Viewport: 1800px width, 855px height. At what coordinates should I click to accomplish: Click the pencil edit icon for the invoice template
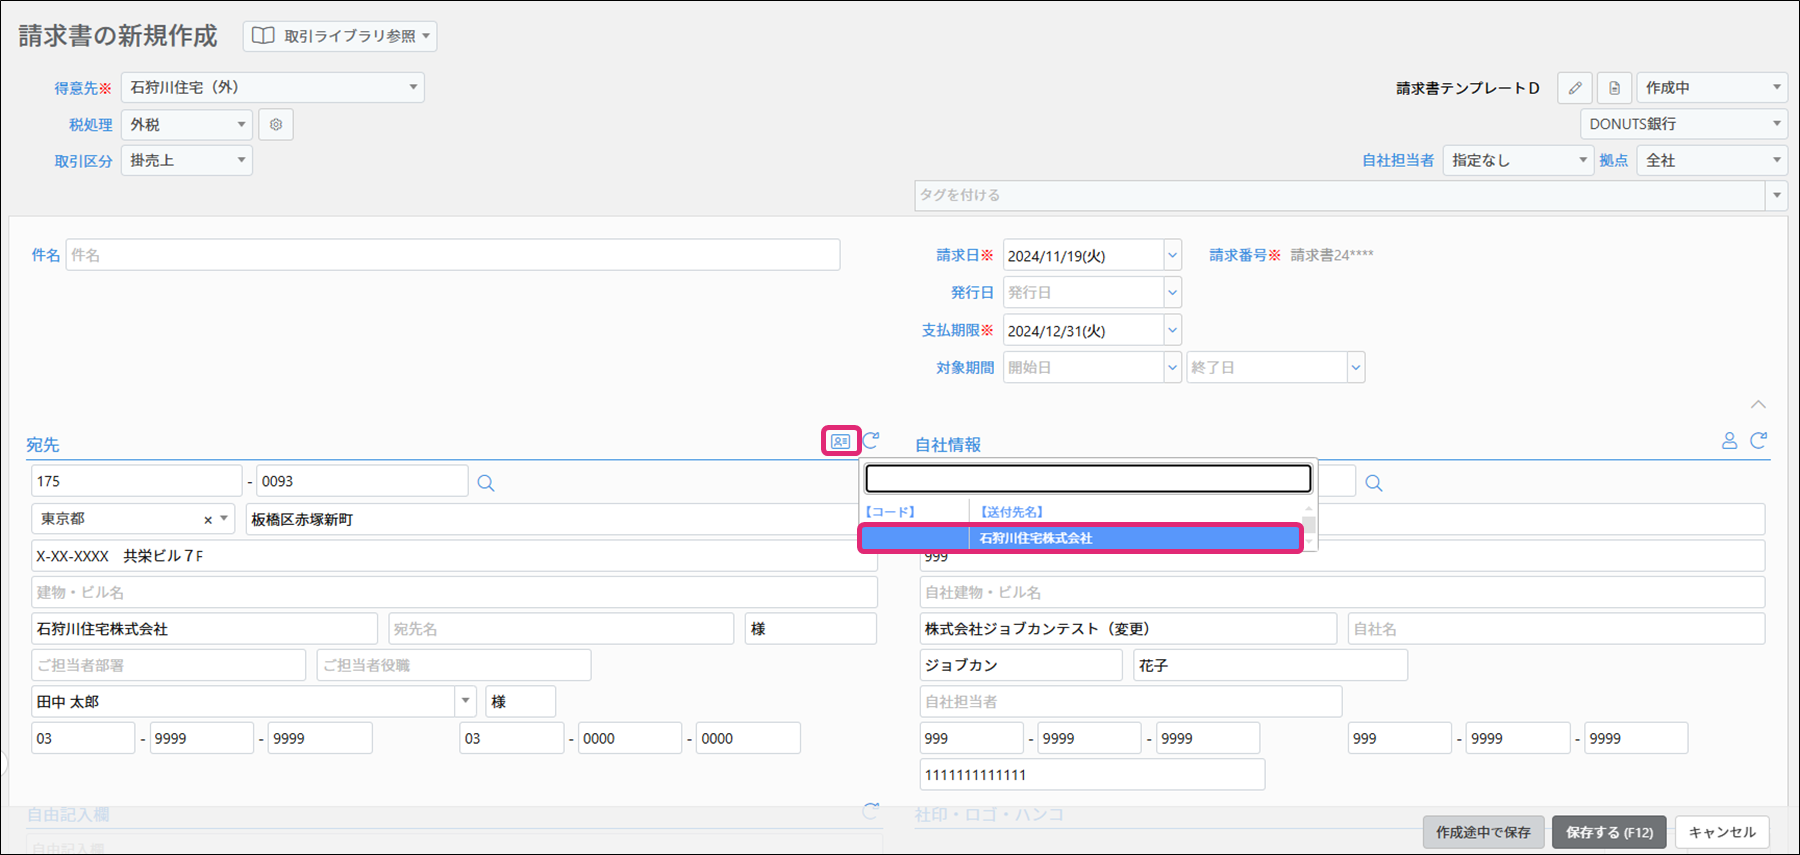pyautogui.click(x=1575, y=88)
